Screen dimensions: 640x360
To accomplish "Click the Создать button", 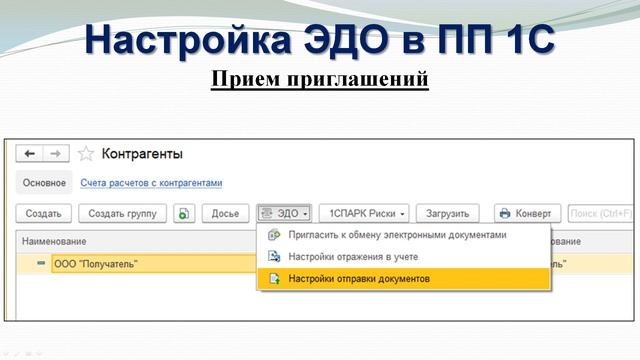I will (44, 213).
